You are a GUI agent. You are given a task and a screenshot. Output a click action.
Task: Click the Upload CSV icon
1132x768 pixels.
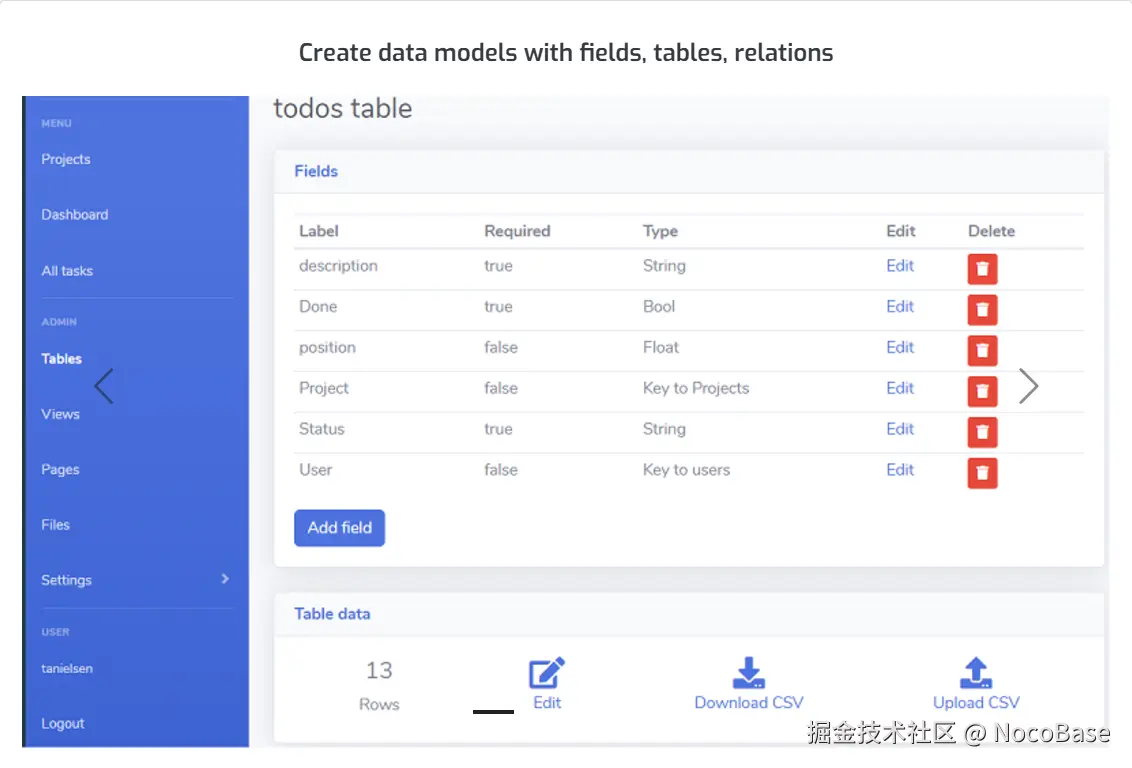tap(975, 674)
